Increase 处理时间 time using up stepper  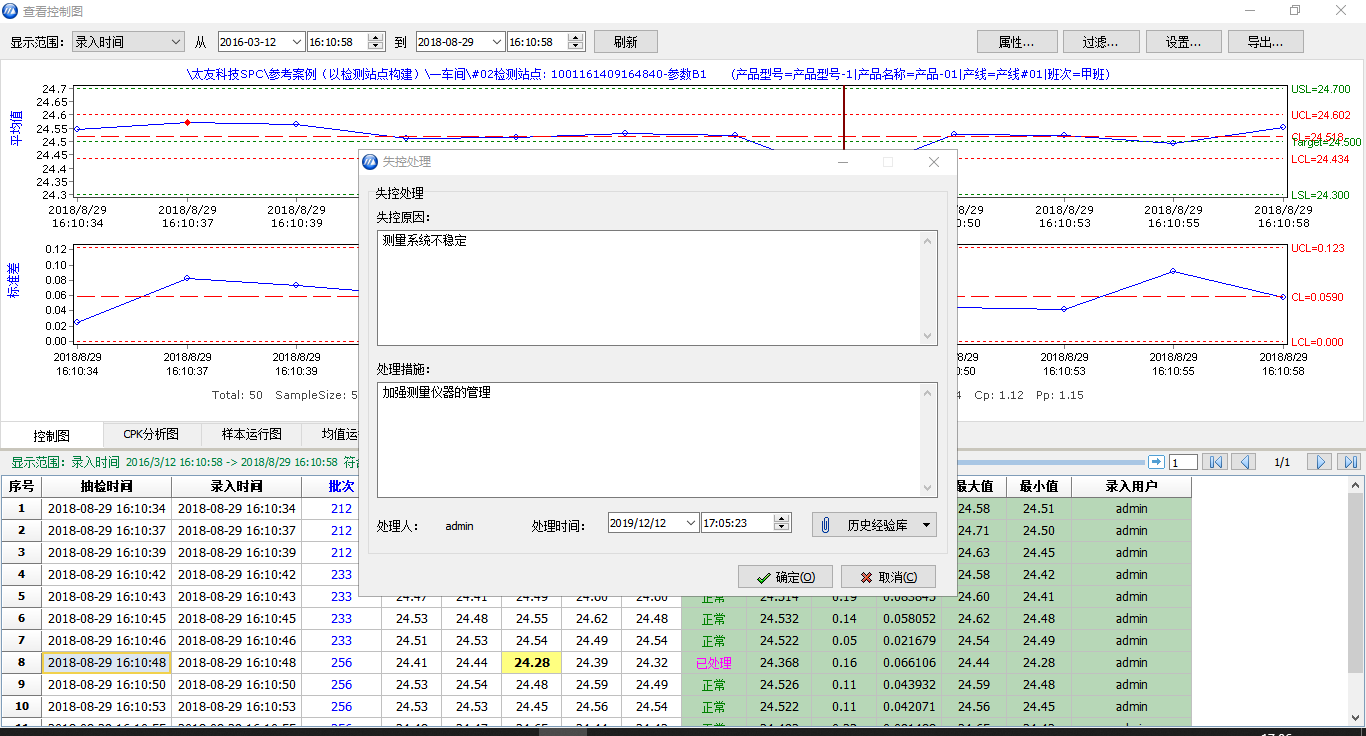coord(782,518)
